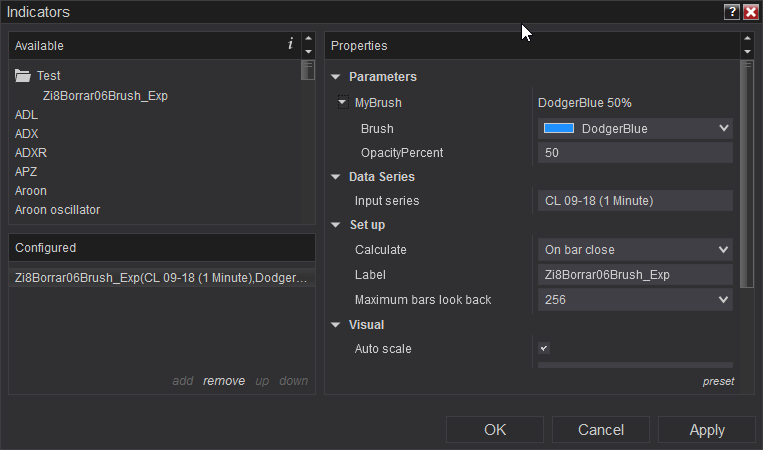The height and width of the screenshot is (450, 763).
Task: Click the DodgerBlue color swatch
Action: pos(558,128)
